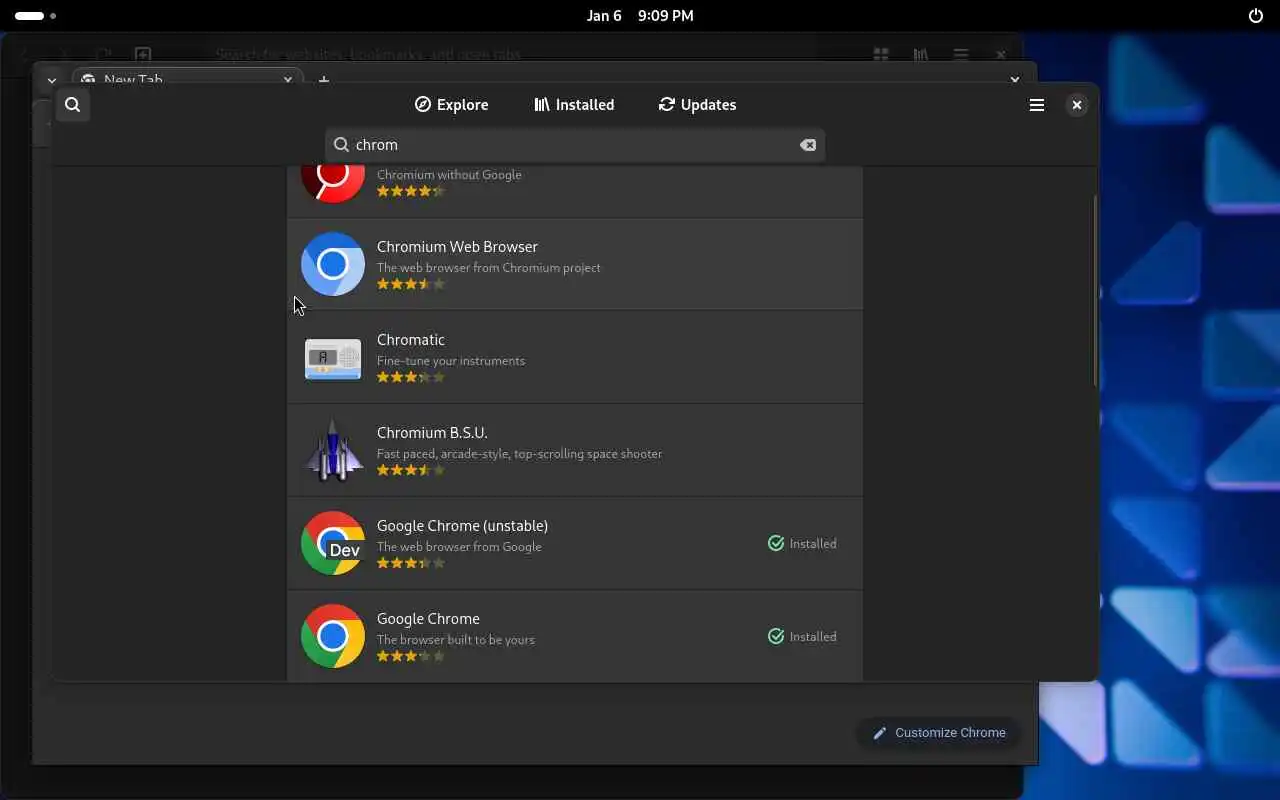This screenshot has width=1280, height=800.
Task: Click the Activities workspace indicator
Action: coord(36,16)
